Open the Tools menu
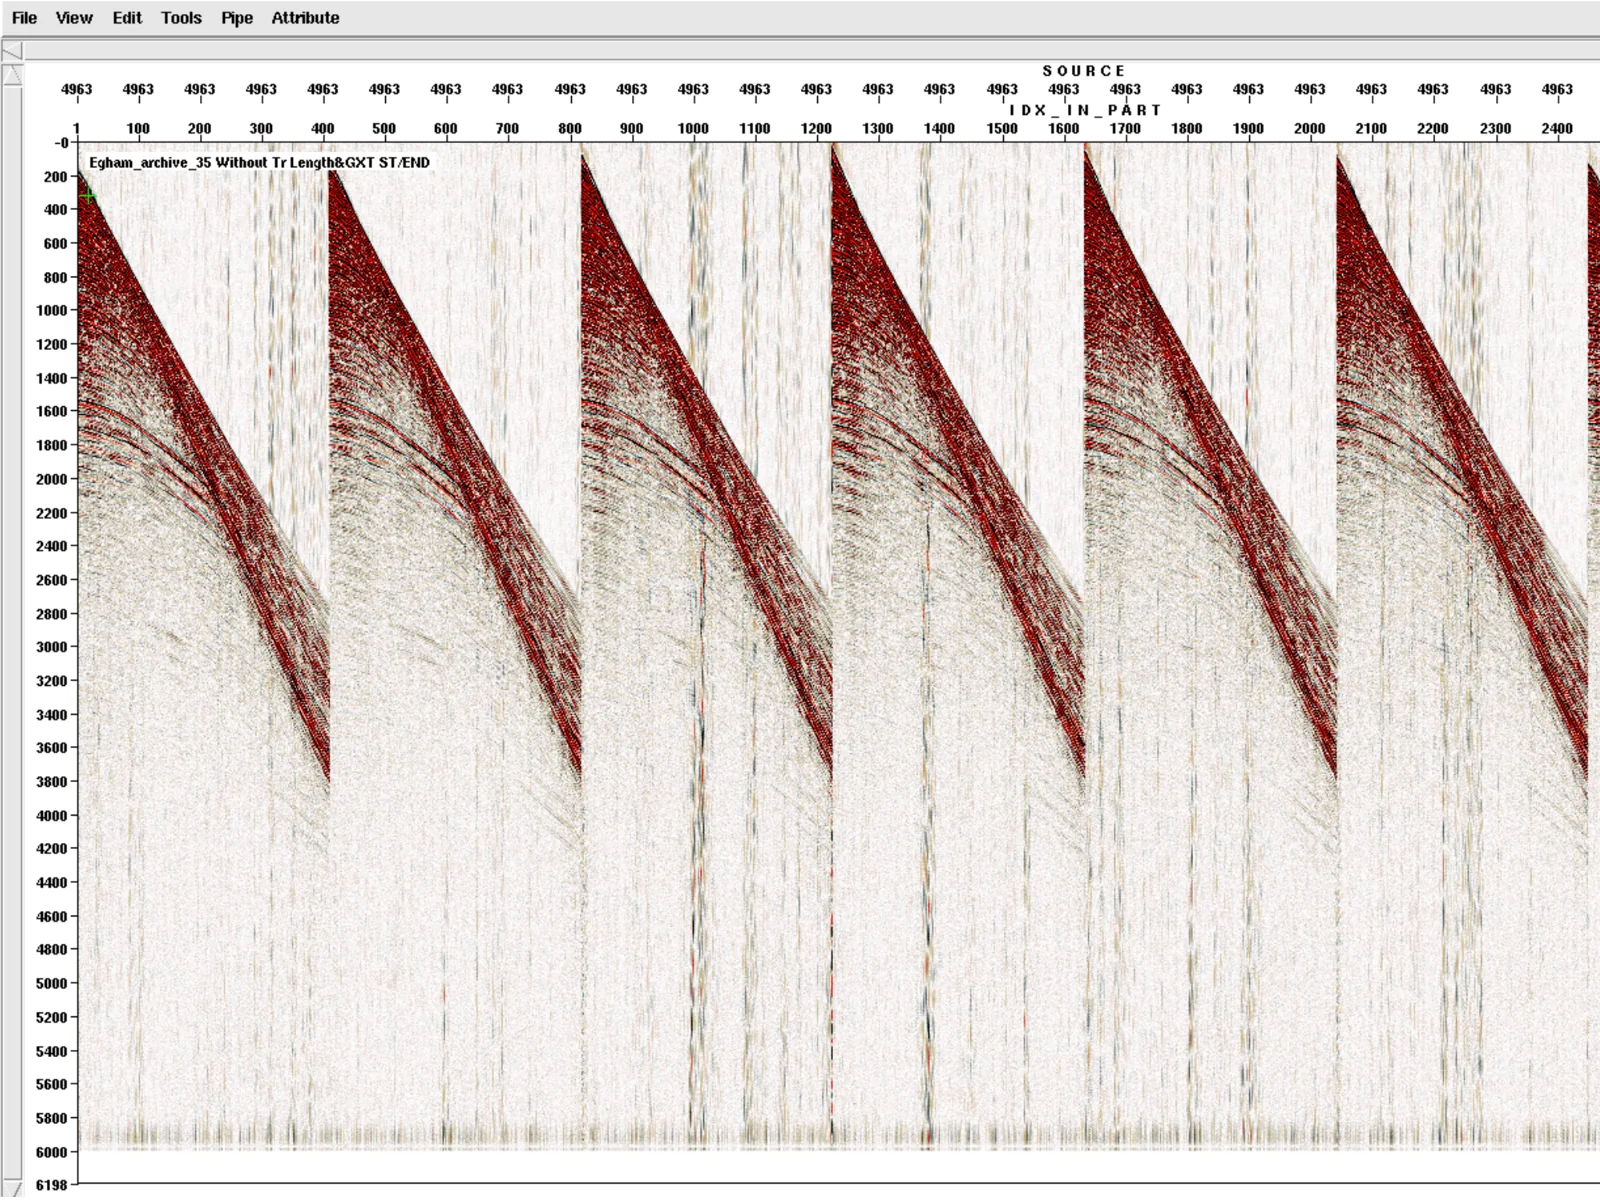Image resolution: width=1600 pixels, height=1200 pixels. 181,18
